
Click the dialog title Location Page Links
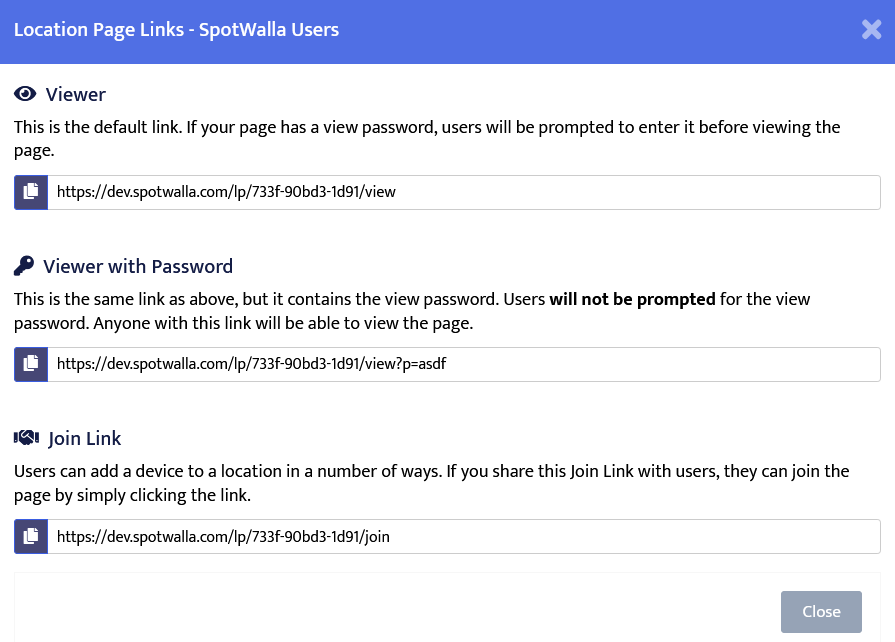click(x=176, y=30)
